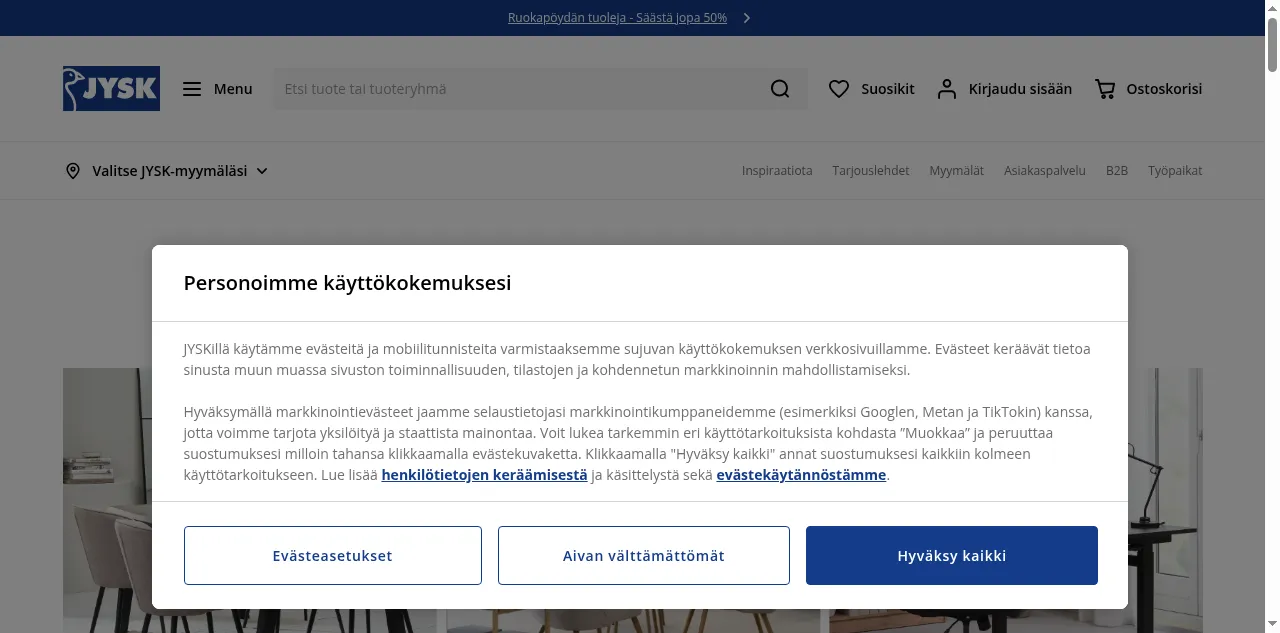Choose Aivan välttämättömät cookies
Viewport: 1280px width, 633px height.
coord(644,555)
